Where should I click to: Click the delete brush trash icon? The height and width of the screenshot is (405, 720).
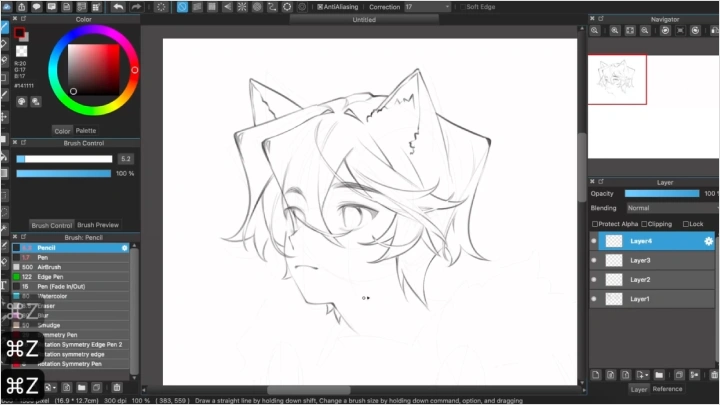[x=117, y=386]
